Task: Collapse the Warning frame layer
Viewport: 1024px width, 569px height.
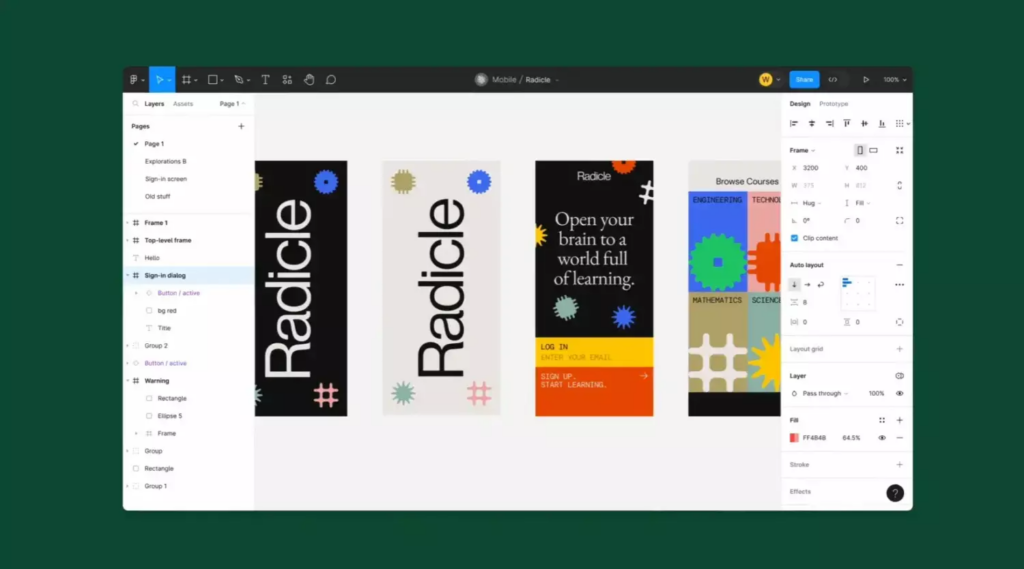Action: (127, 381)
